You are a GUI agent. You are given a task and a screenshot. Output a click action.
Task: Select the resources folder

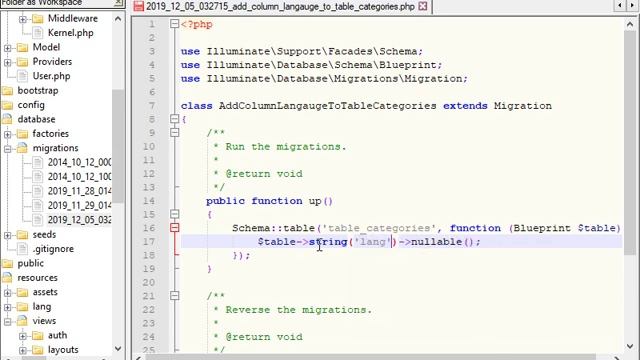pyautogui.click(x=37, y=278)
